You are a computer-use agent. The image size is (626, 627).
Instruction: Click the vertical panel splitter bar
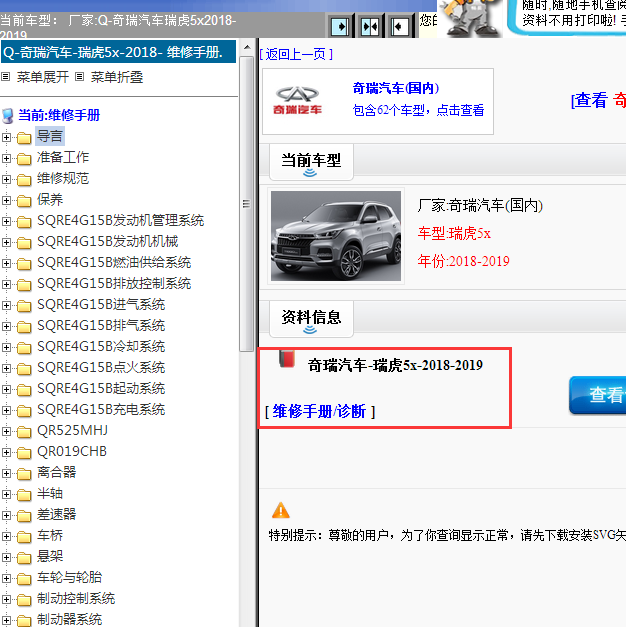(257, 332)
